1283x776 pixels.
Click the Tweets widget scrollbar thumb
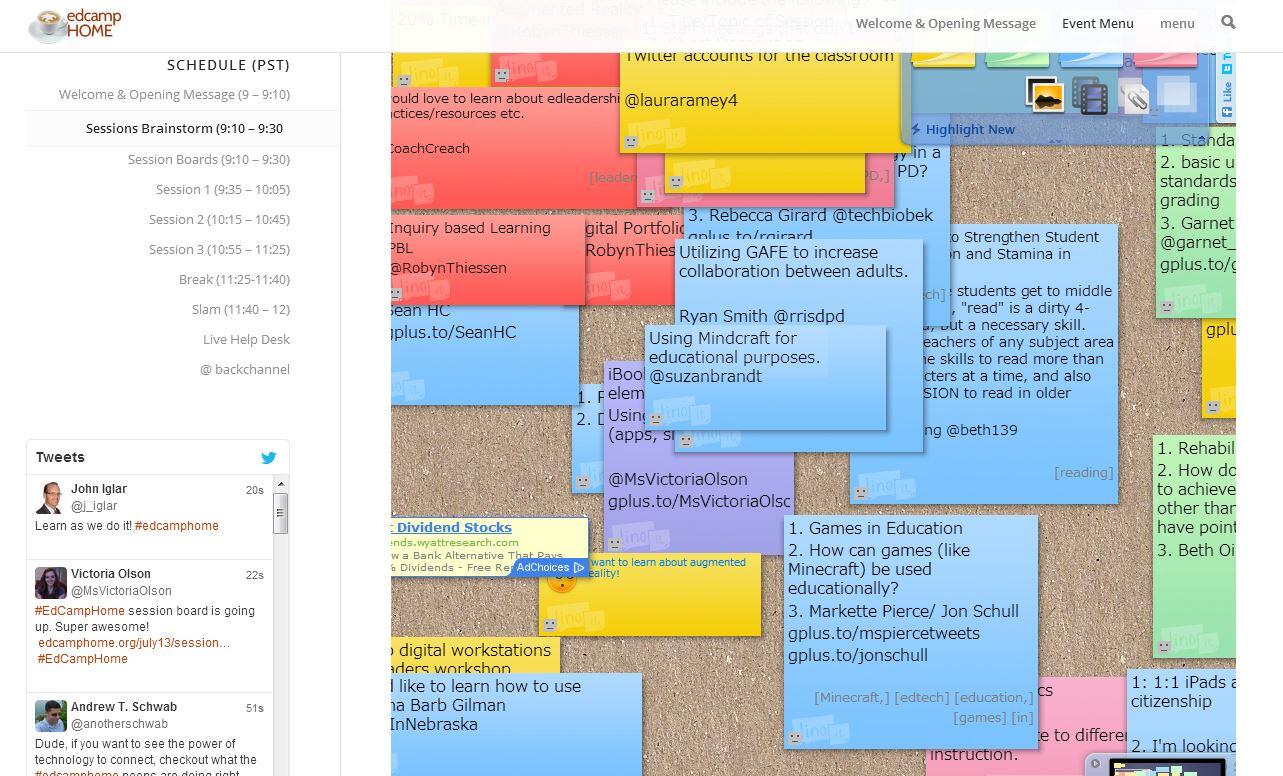tap(280, 514)
